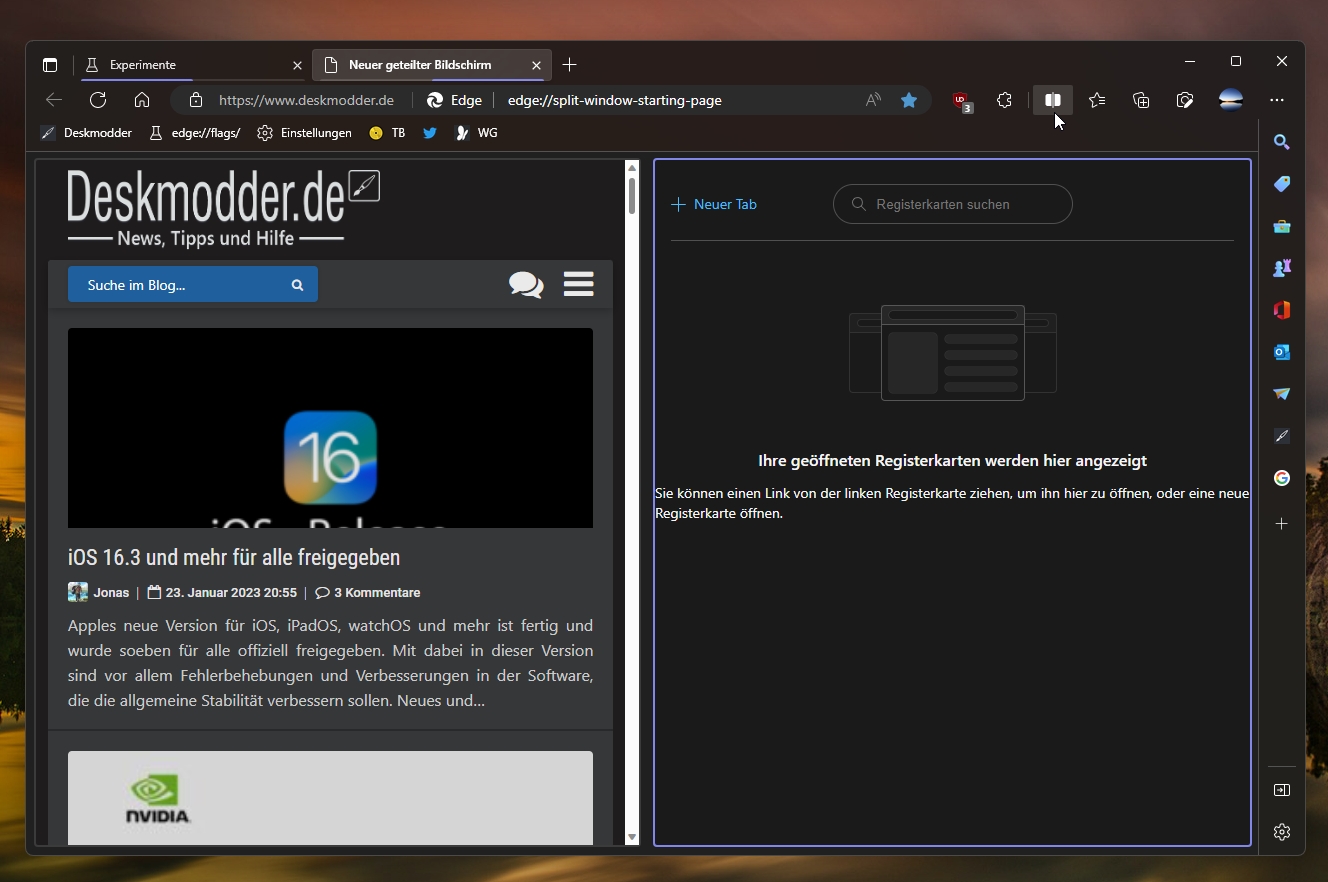
Task: Open the iOS 16 article thumbnail
Action: pyautogui.click(x=330, y=428)
